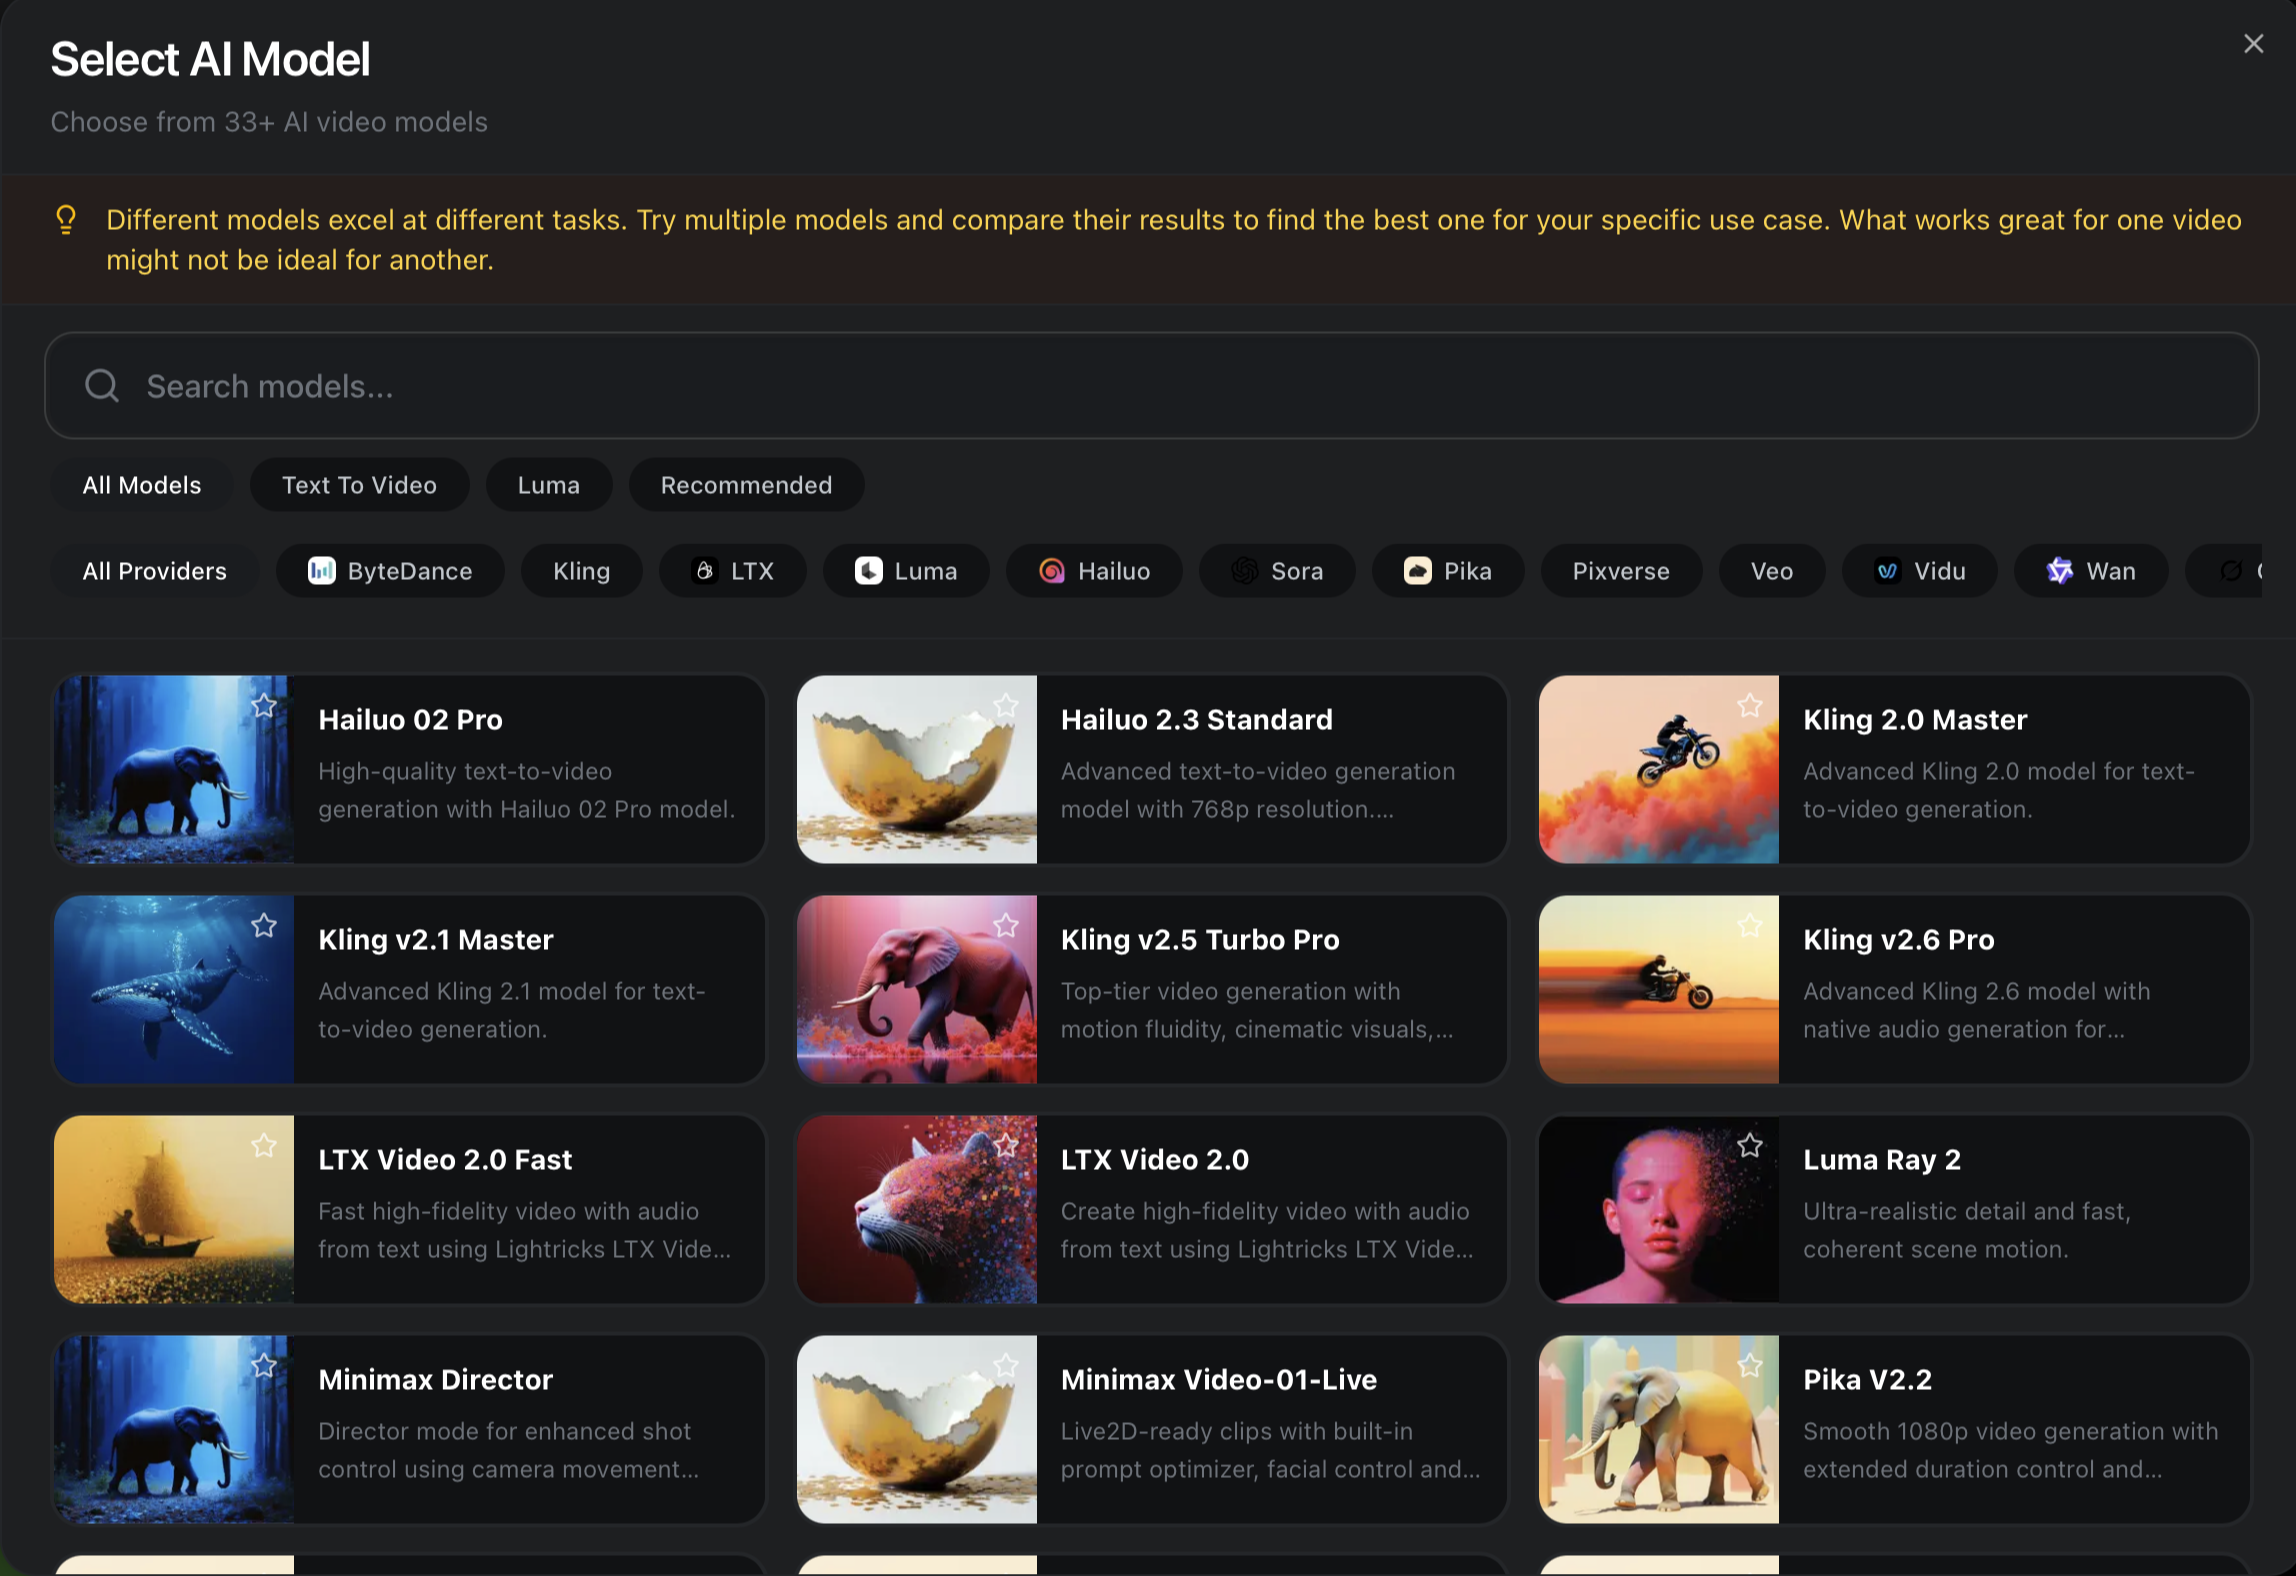This screenshot has height=1576, width=2296.
Task: Toggle favorite star on Luma Ray 2
Action: tap(1749, 1146)
